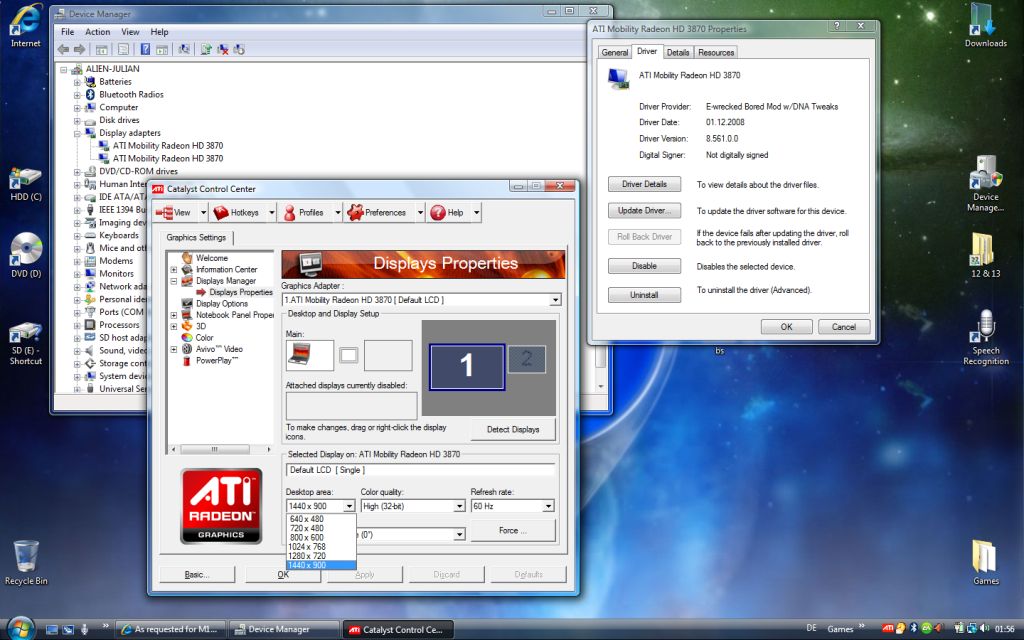Click the Disable button in Driver tab
This screenshot has width=1024, height=640.
coord(644,266)
